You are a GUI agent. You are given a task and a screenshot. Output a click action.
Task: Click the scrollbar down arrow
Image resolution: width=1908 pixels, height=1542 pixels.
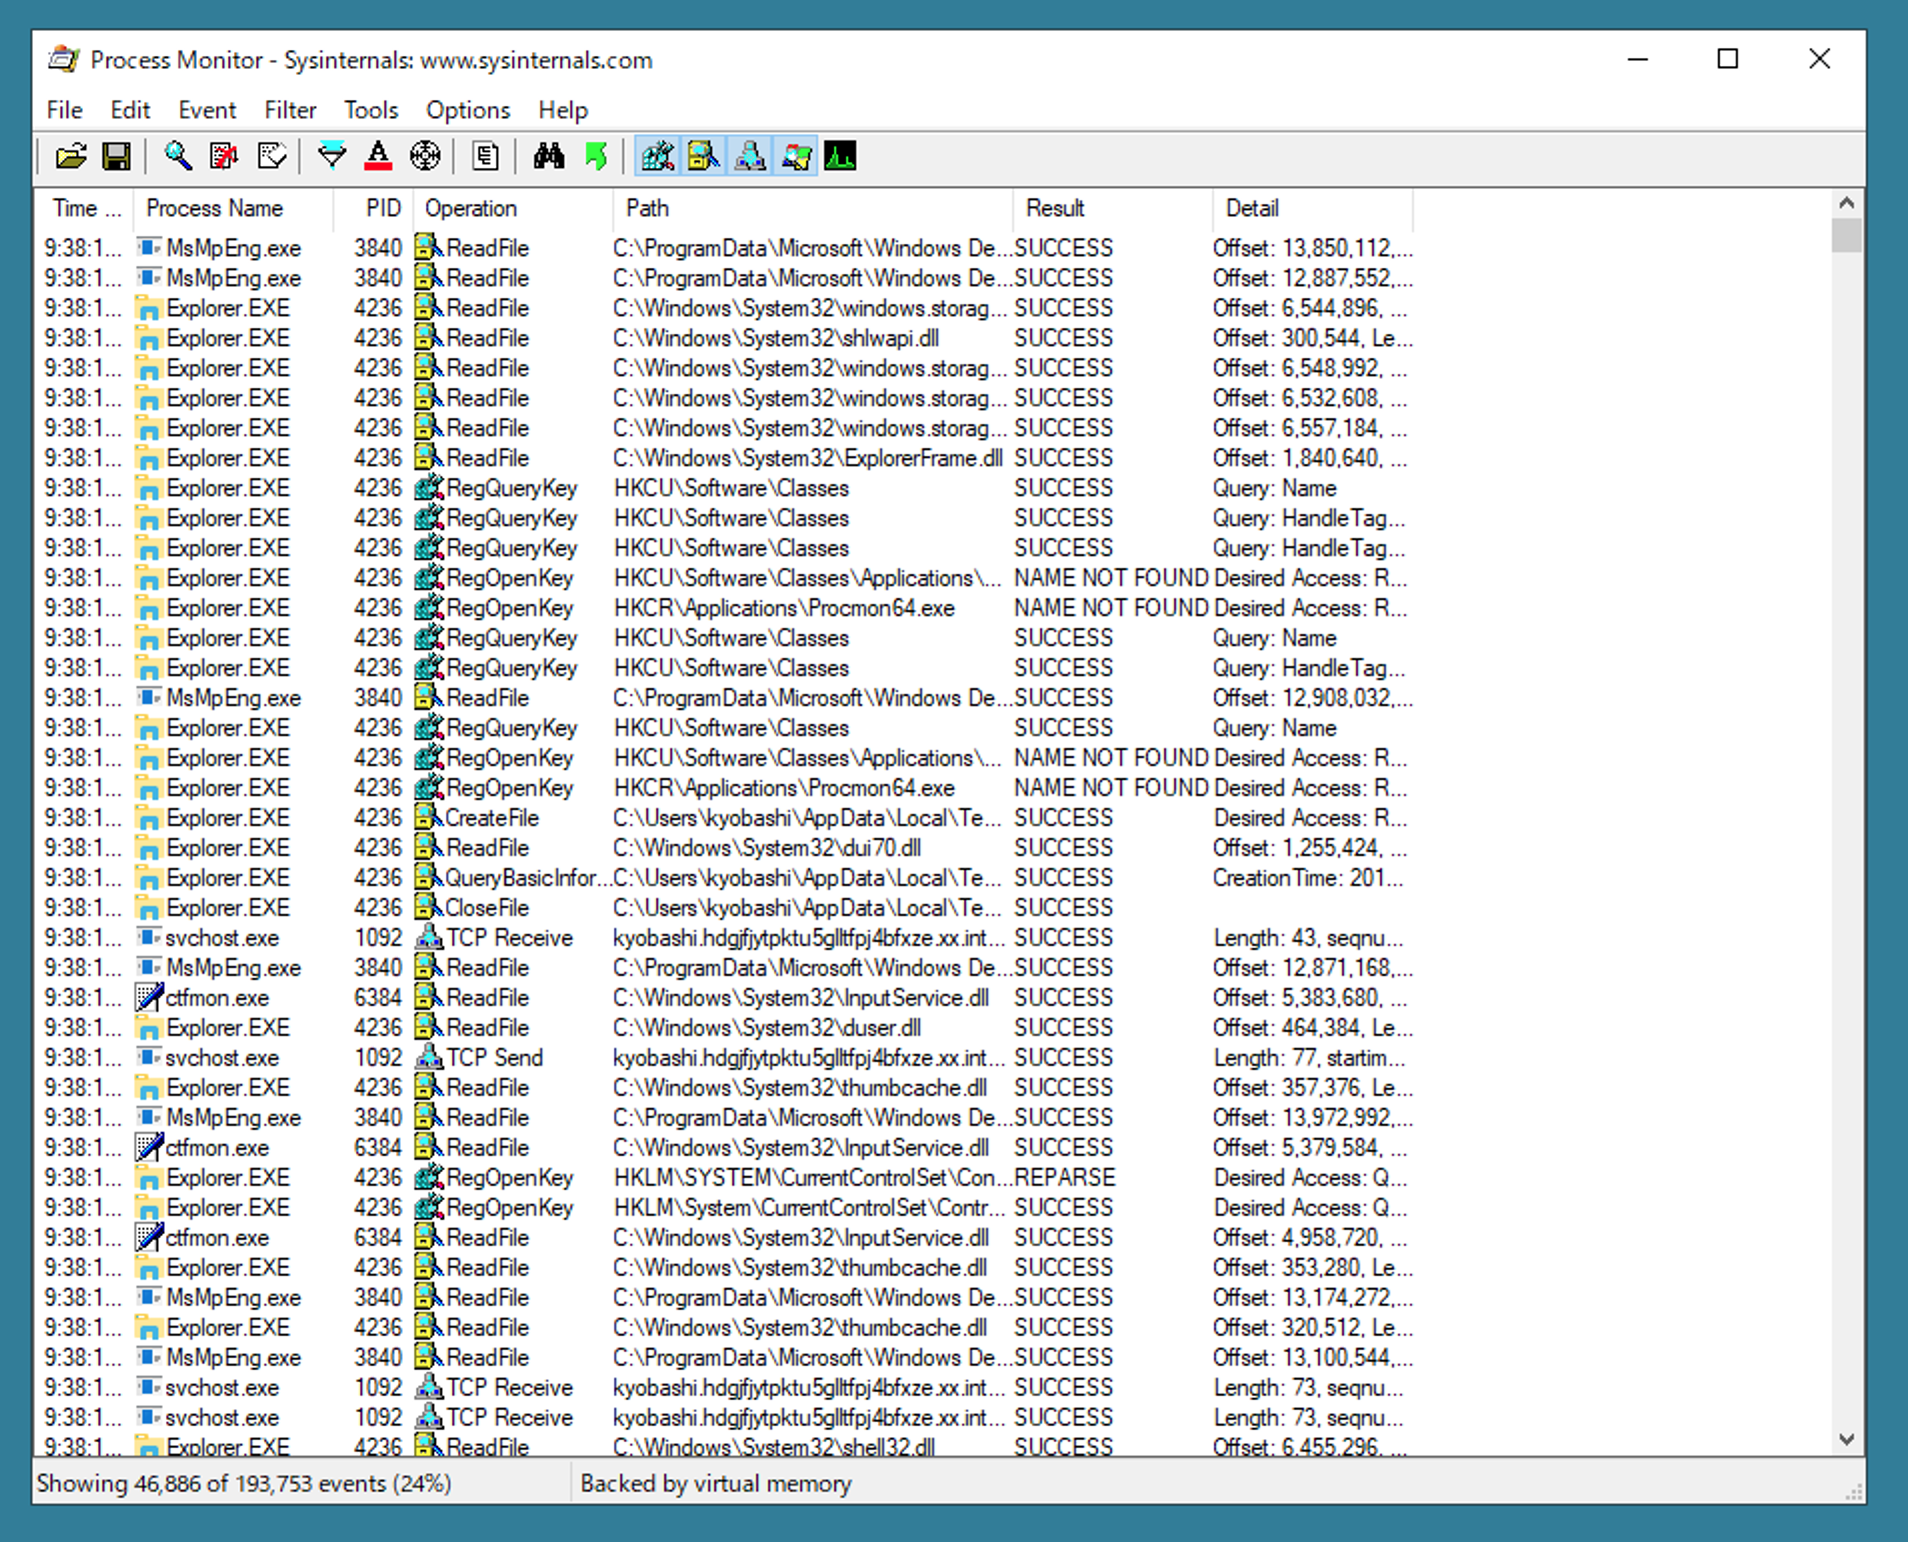1846,1439
